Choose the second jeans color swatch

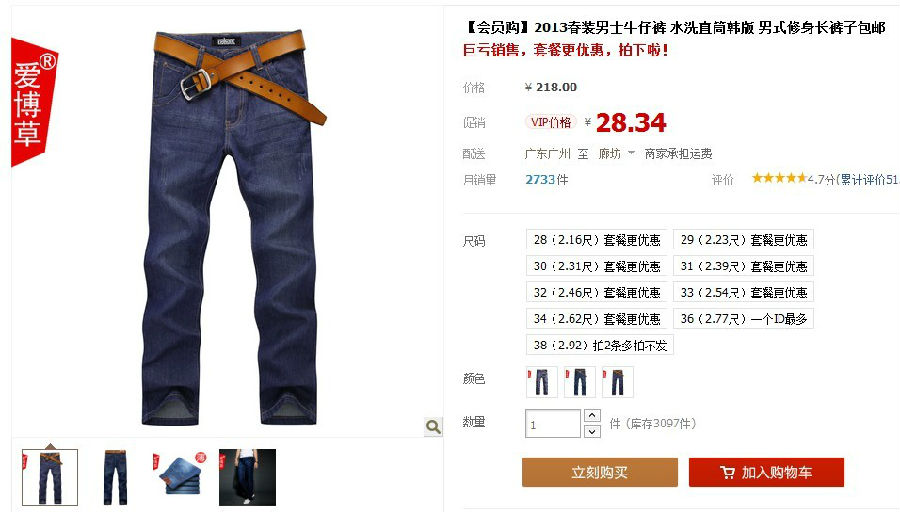[x=580, y=382]
